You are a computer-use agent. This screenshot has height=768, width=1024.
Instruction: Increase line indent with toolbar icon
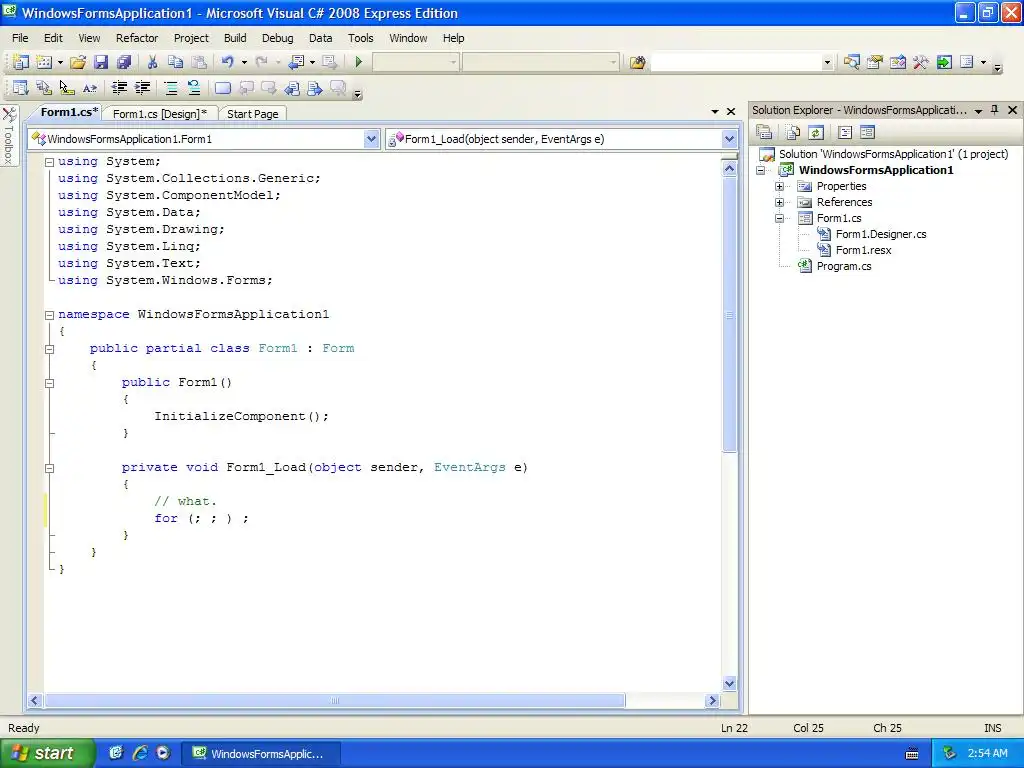pyautogui.click(x=142, y=88)
